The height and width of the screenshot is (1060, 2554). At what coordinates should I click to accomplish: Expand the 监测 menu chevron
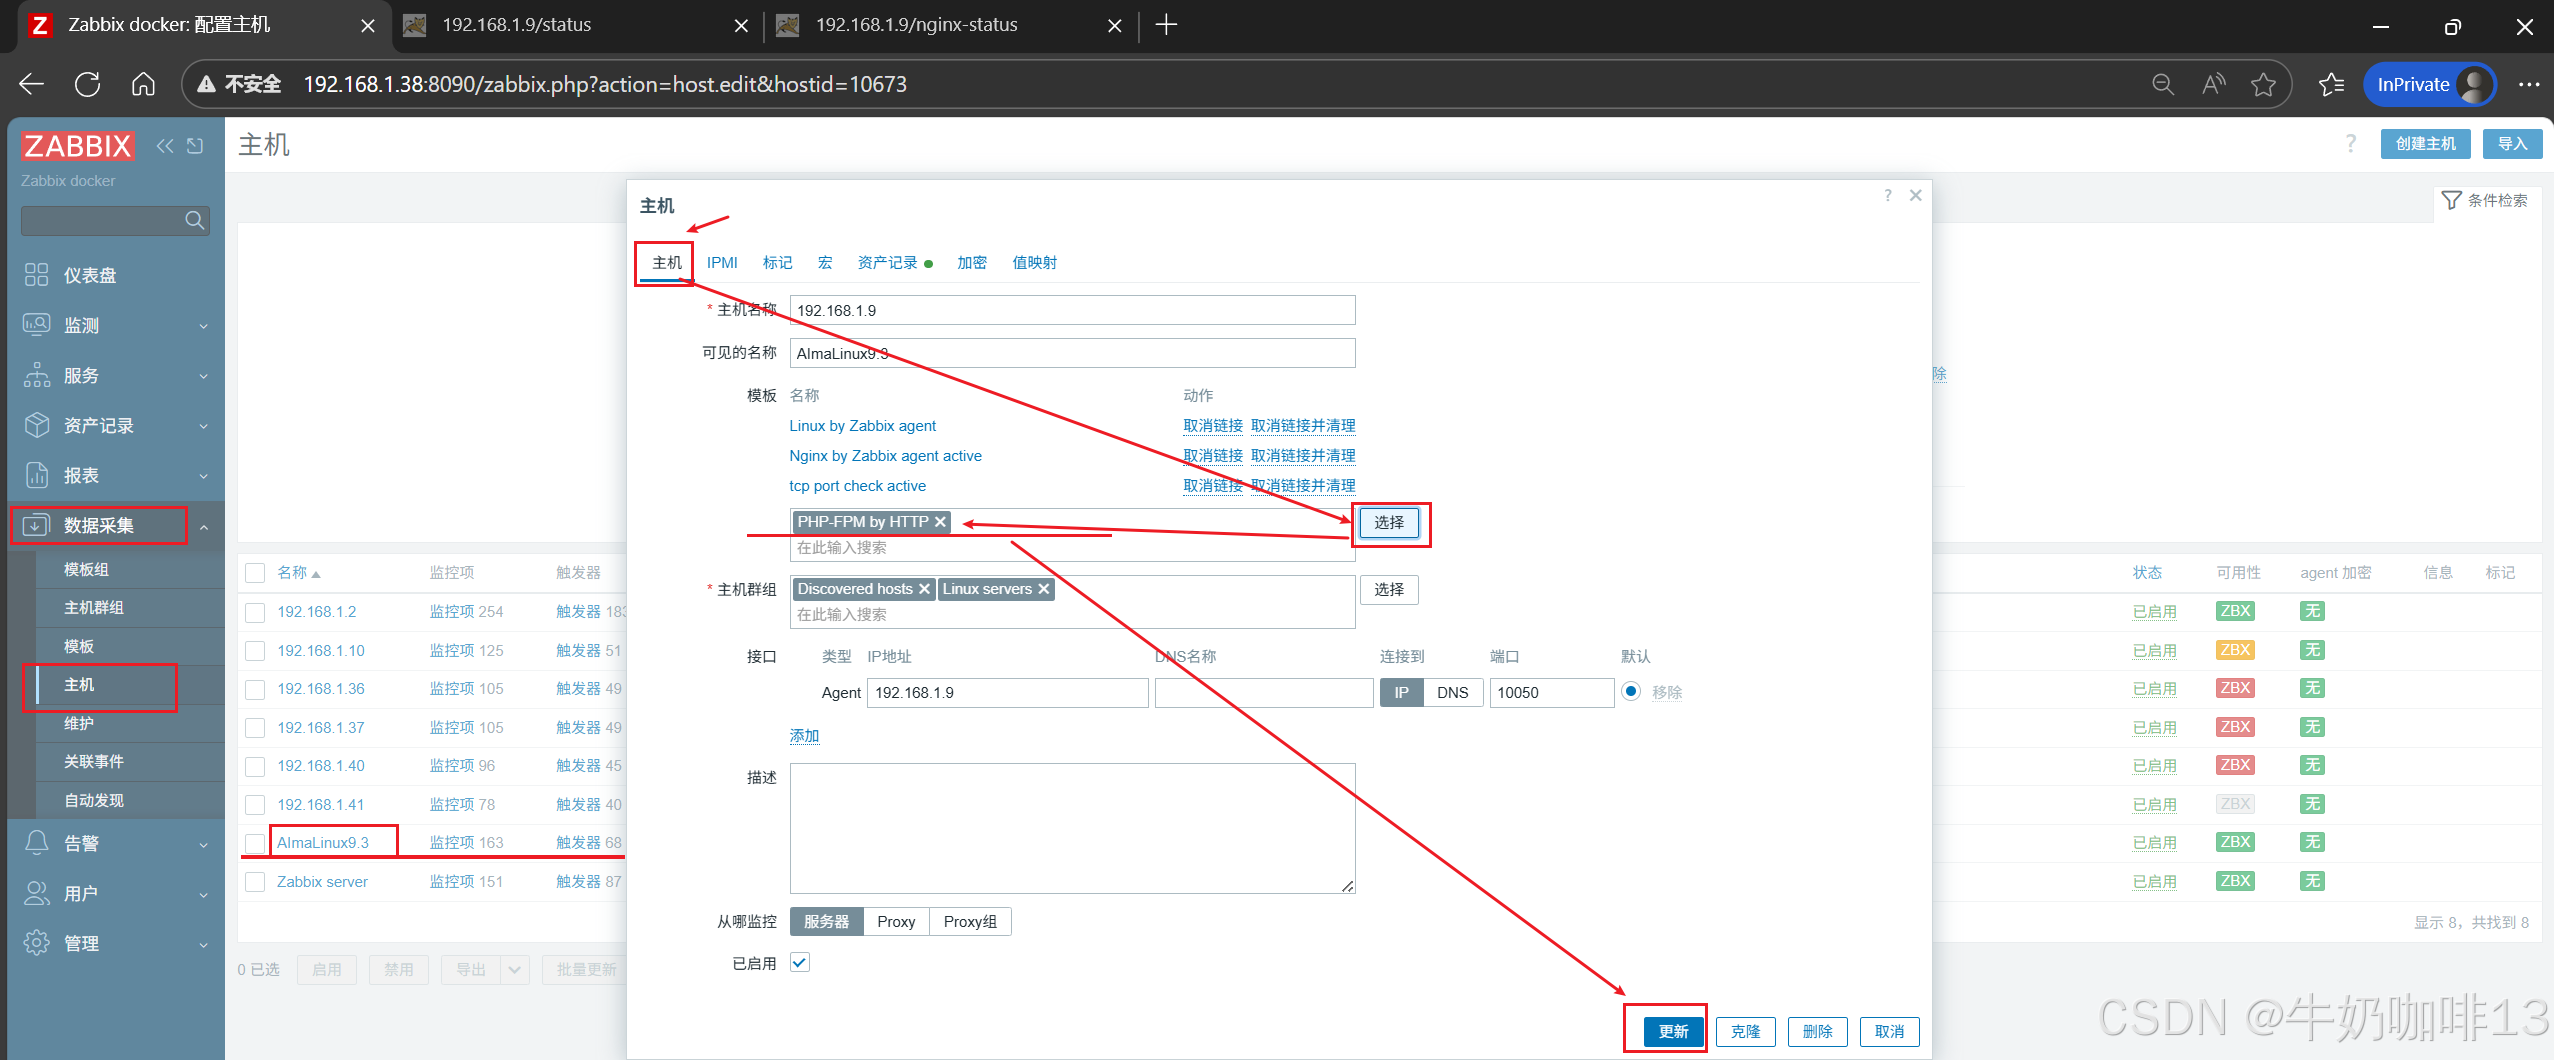203,326
